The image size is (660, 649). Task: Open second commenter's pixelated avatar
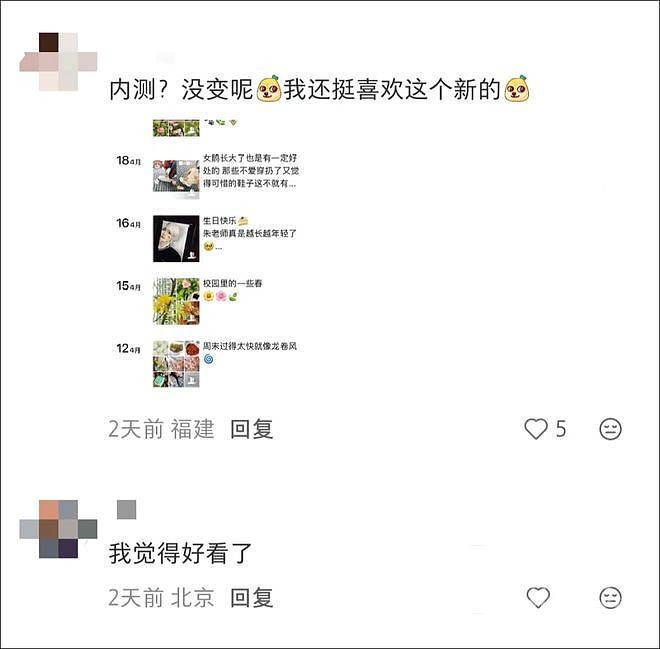pos(59,529)
